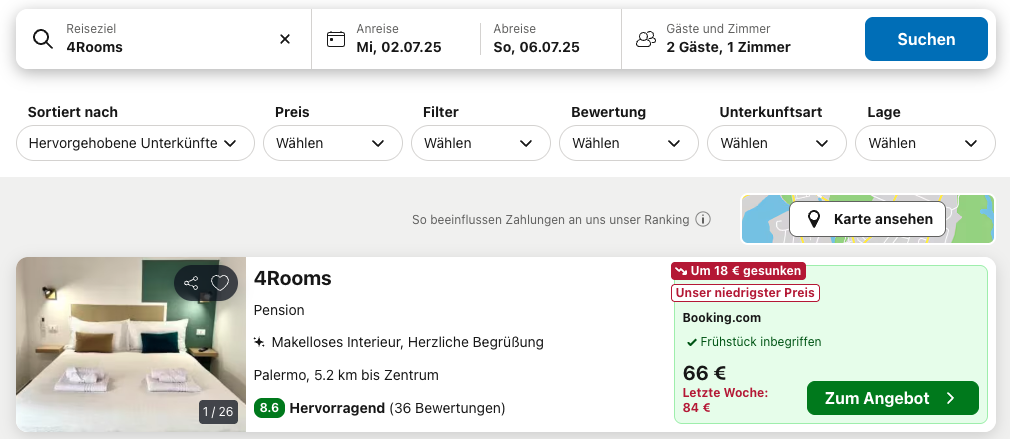Select the Abreise date field

(x=549, y=39)
